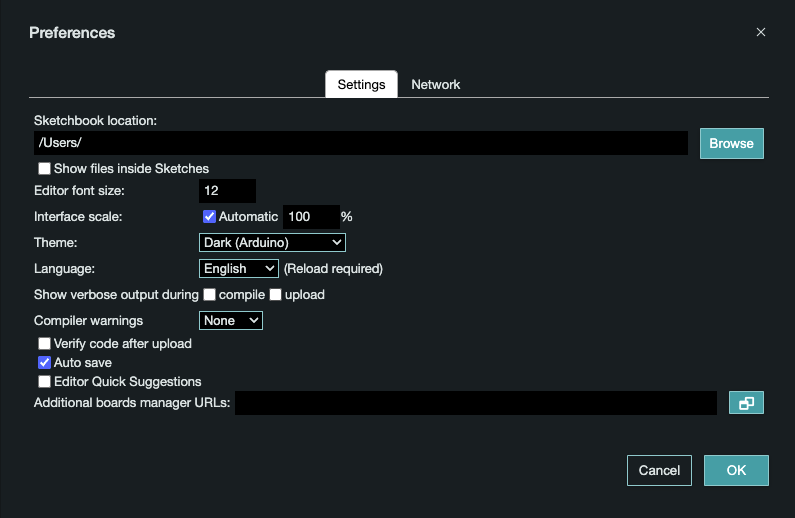This screenshot has width=795, height=518.
Task: Uncheck Automatic interface scale
Action: [209, 217]
